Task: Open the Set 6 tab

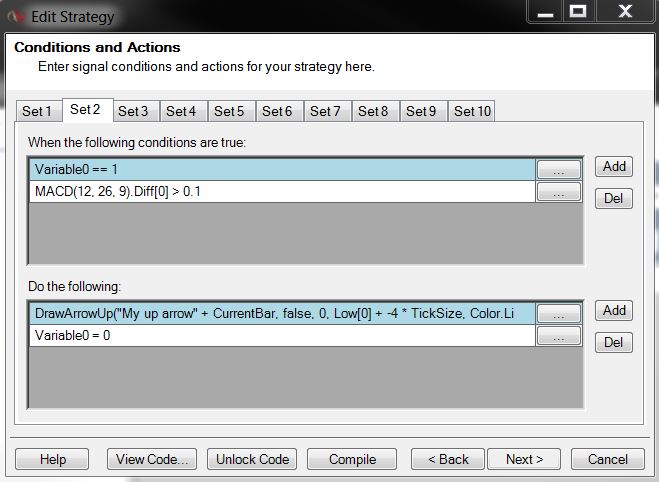Action: (x=279, y=111)
